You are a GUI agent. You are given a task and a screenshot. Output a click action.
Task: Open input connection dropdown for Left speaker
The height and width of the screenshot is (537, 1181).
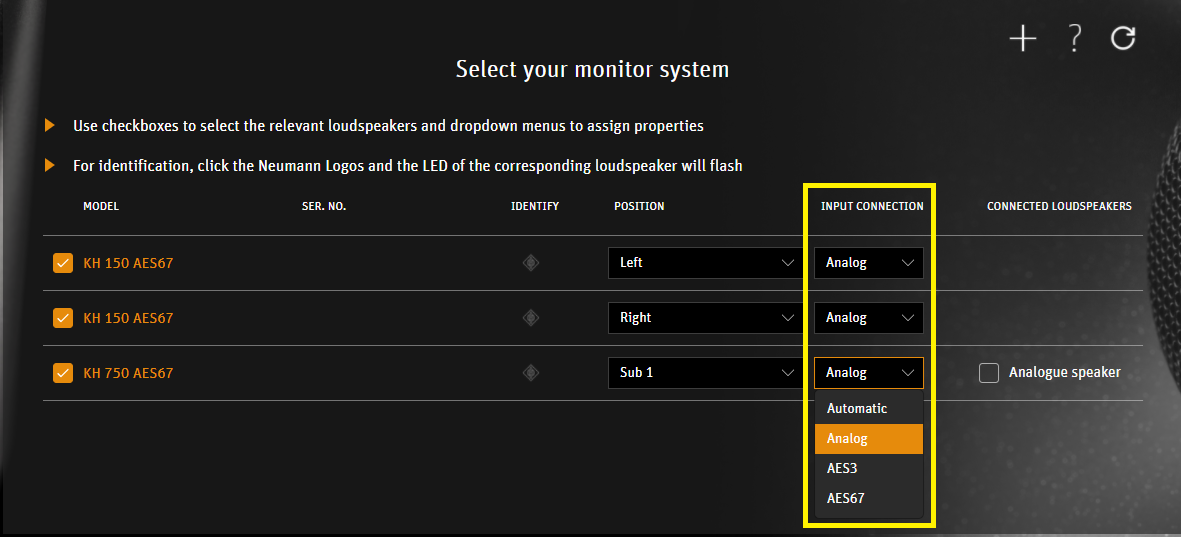tap(868, 263)
